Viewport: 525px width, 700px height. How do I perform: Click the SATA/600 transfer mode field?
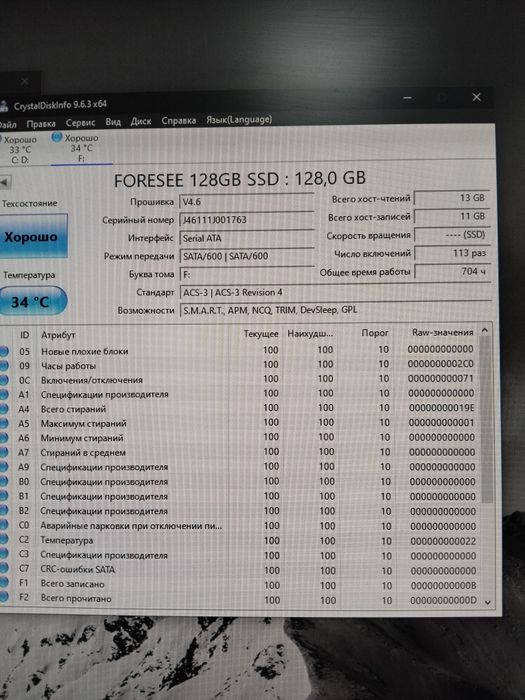[x=247, y=256]
